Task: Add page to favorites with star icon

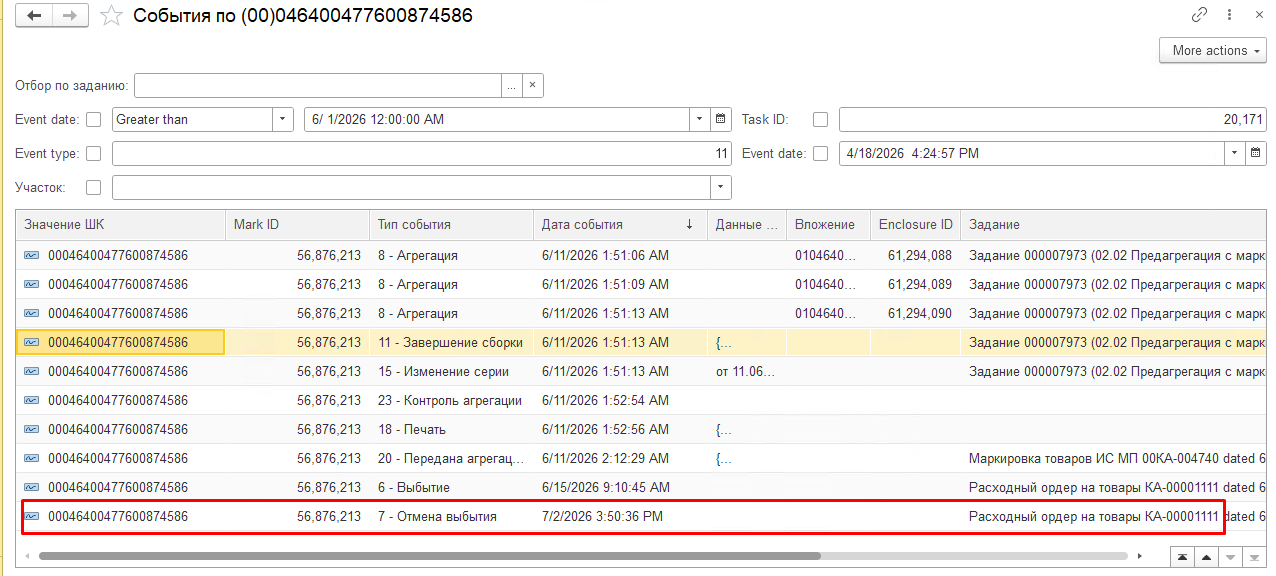Action: pyautogui.click(x=112, y=15)
